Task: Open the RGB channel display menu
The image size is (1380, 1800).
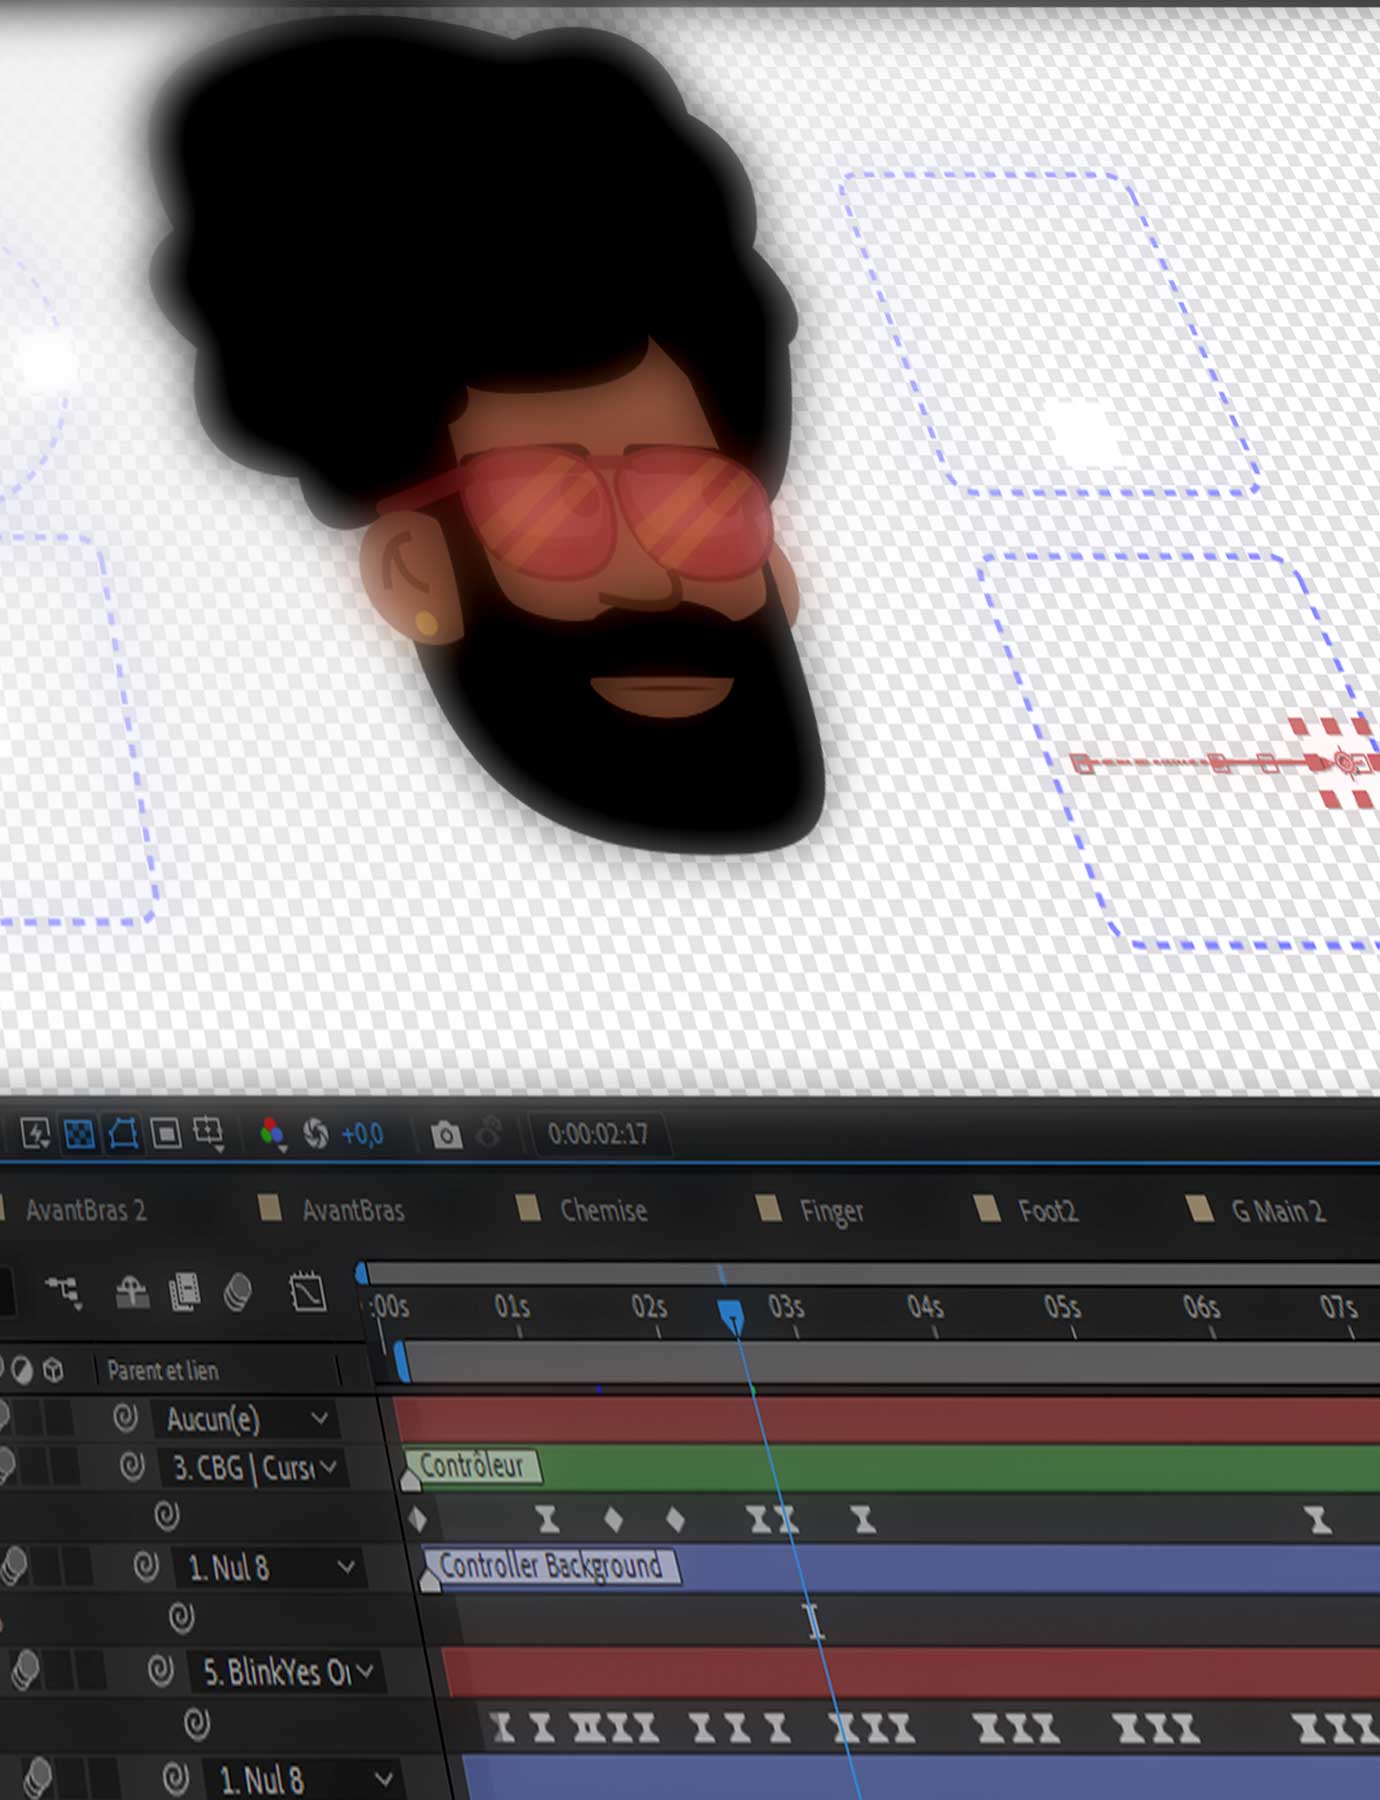Action: (x=272, y=1134)
